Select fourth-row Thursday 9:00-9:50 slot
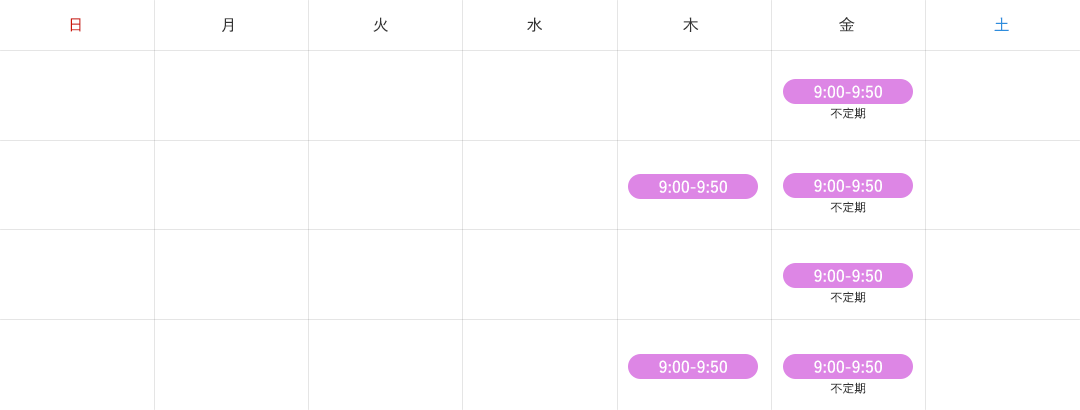 click(693, 367)
